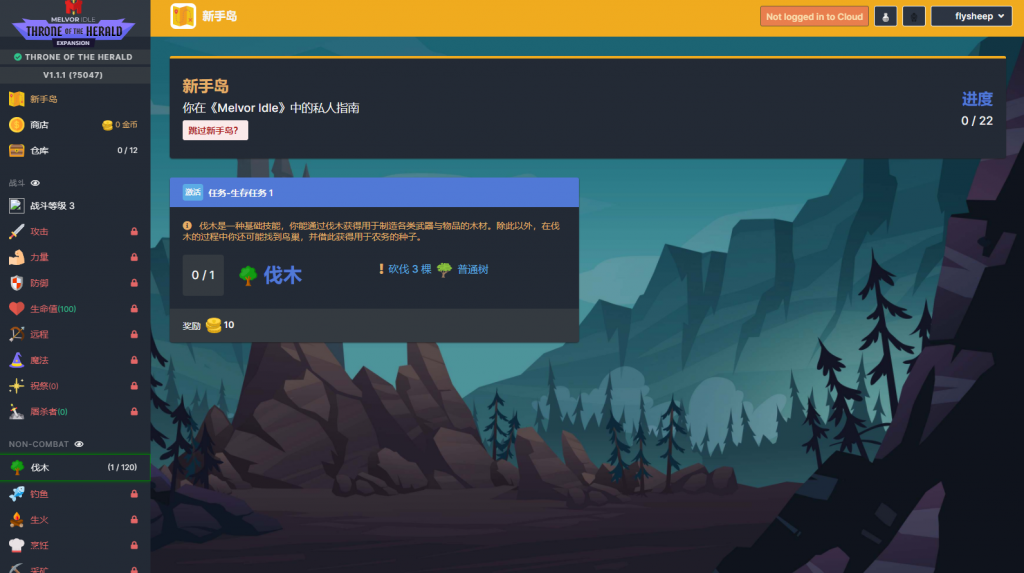This screenshot has width=1024, height=573.
Task: Click the 跳过新手岛? skip tutorial button
Action: coord(215,130)
